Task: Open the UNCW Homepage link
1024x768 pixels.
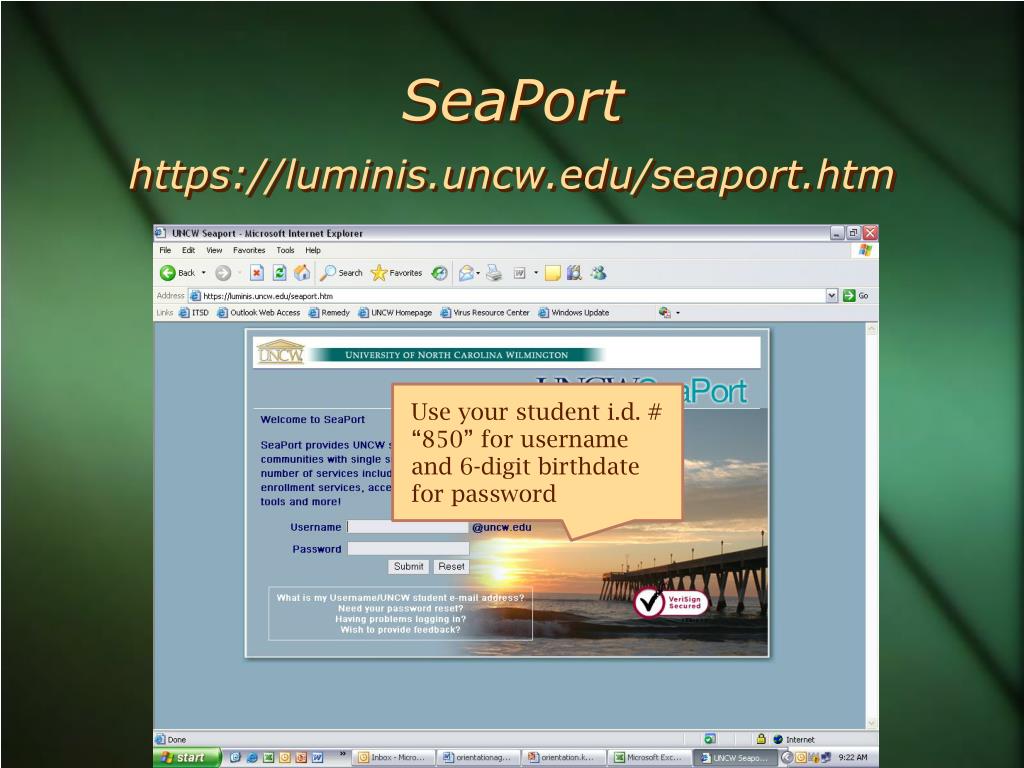Action: pyautogui.click(x=395, y=313)
